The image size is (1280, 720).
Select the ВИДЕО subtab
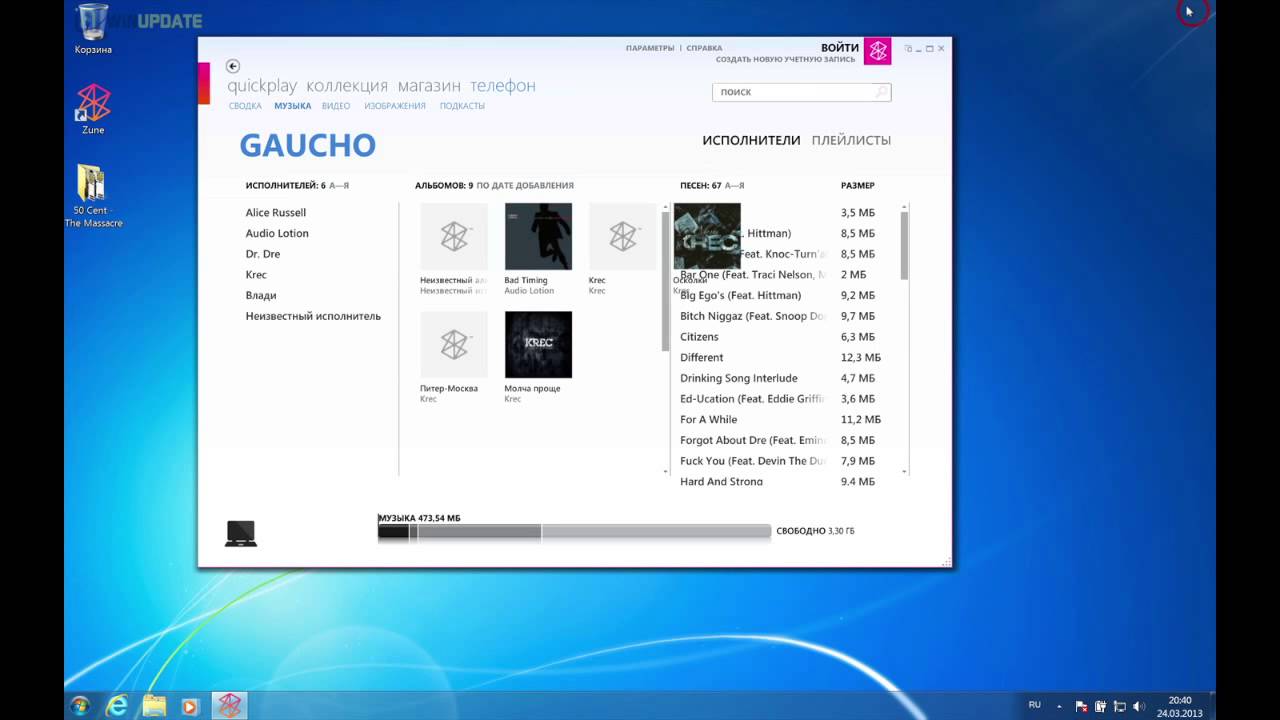click(336, 106)
